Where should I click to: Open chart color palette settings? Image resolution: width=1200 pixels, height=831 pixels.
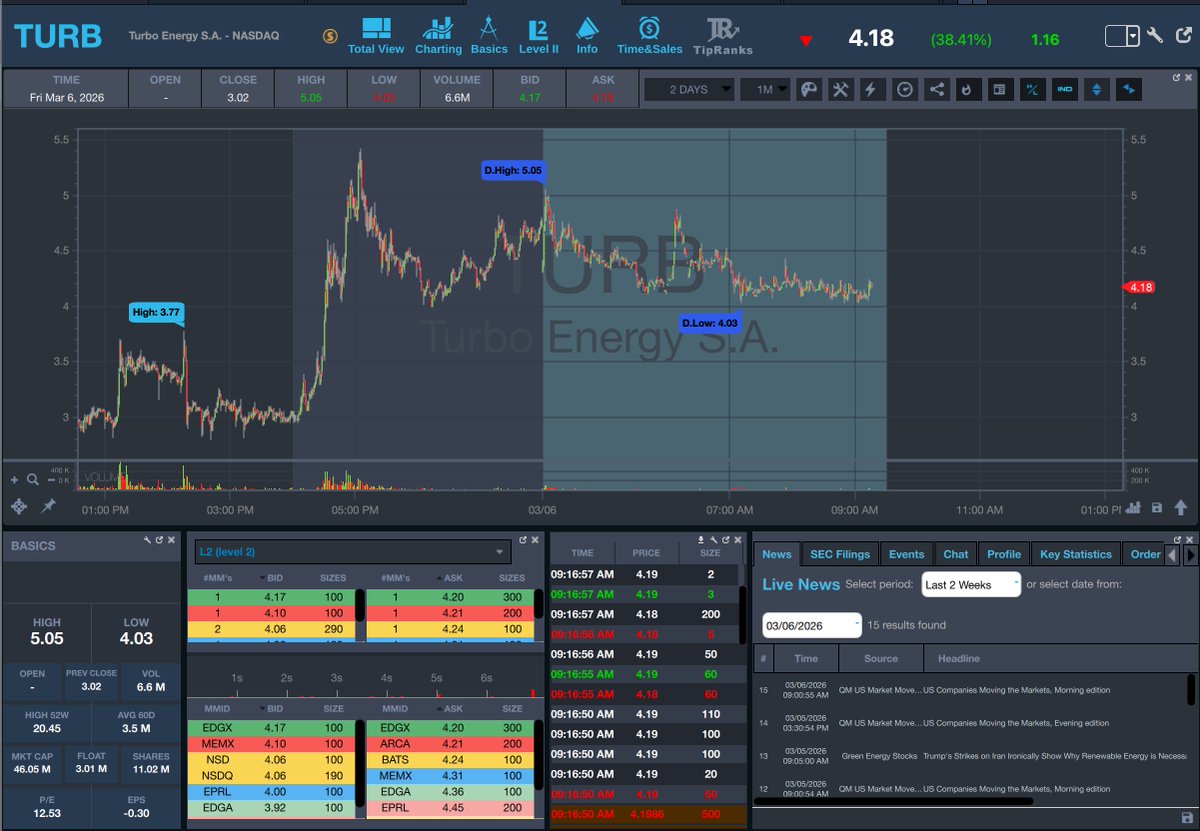[x=809, y=89]
